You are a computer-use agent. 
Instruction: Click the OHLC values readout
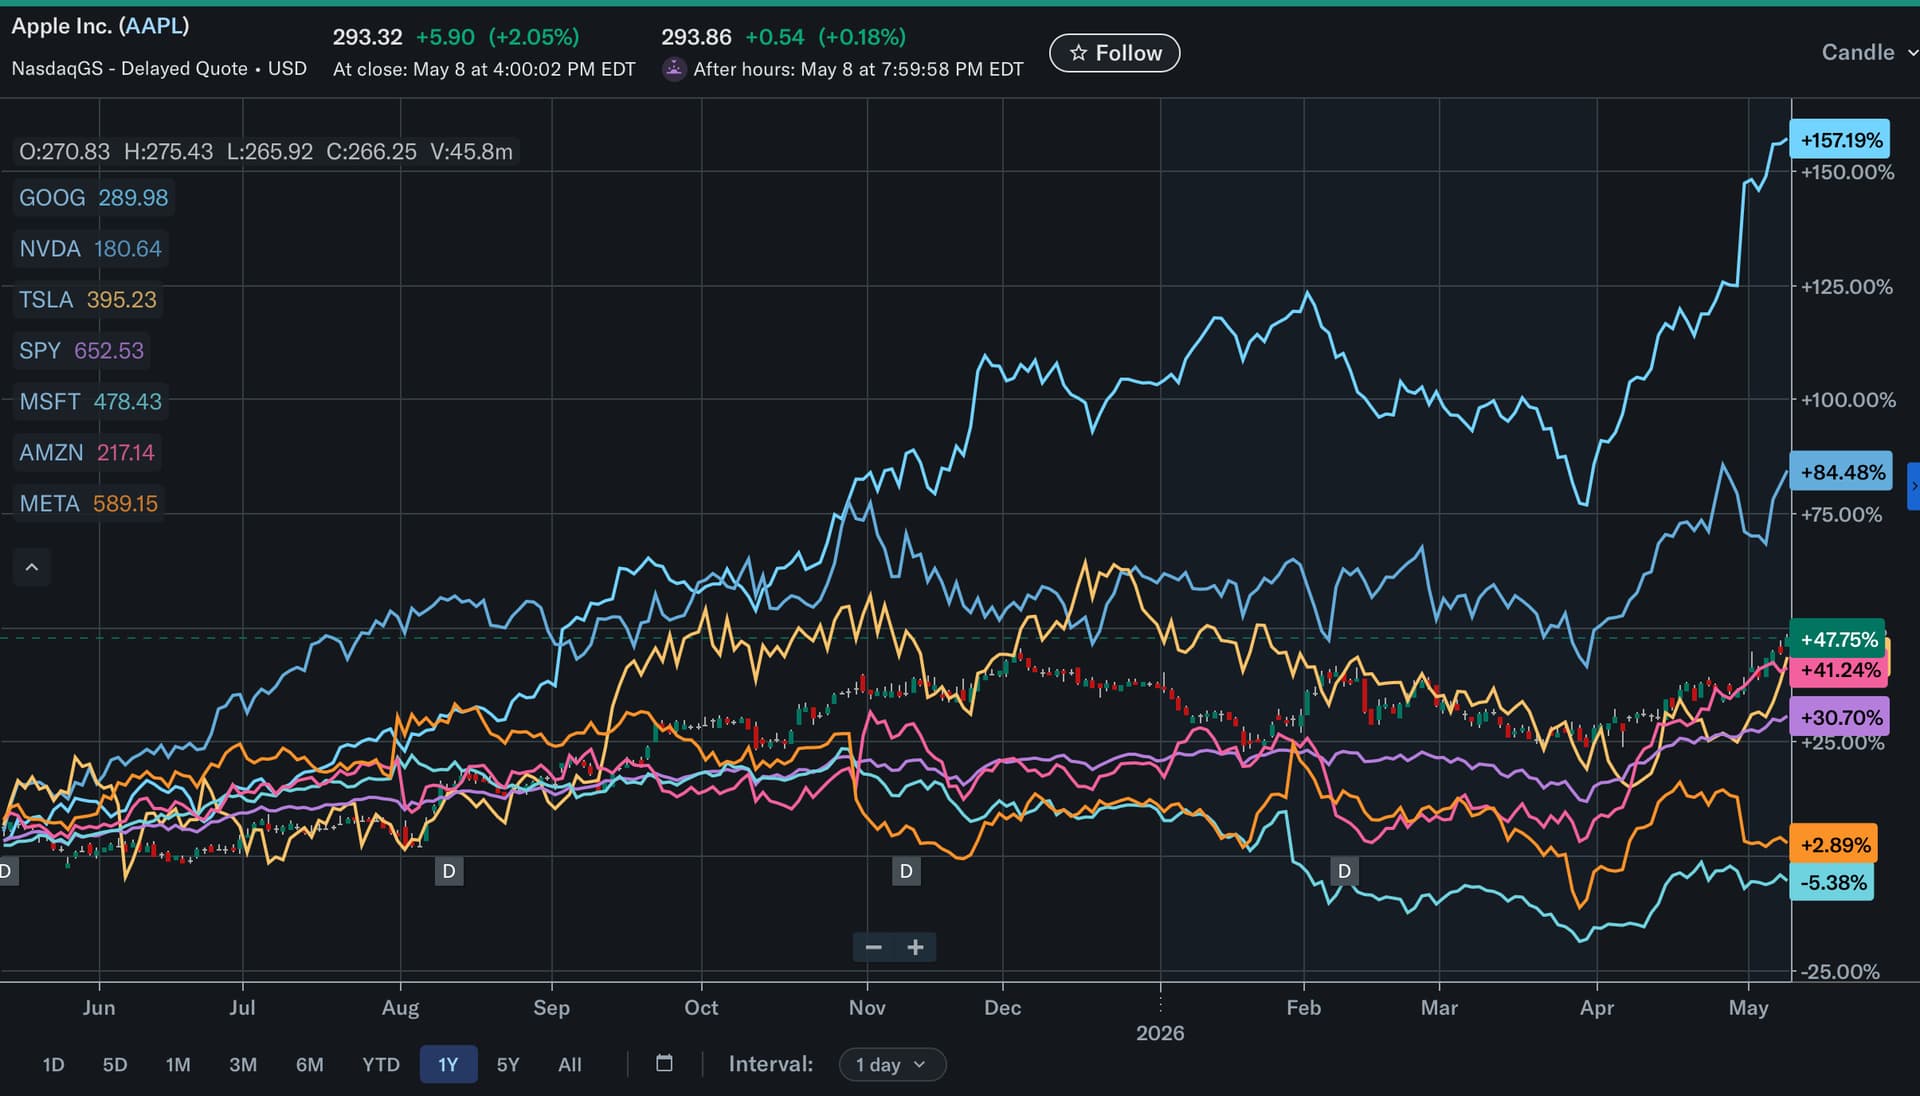[266, 152]
